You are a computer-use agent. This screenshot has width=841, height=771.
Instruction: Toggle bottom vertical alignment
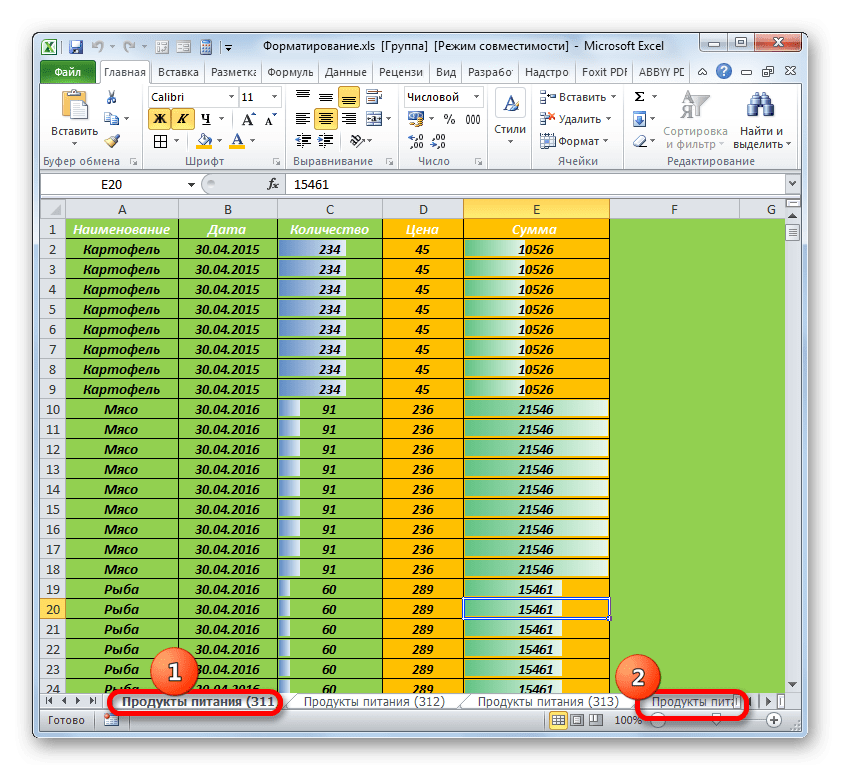tap(349, 97)
